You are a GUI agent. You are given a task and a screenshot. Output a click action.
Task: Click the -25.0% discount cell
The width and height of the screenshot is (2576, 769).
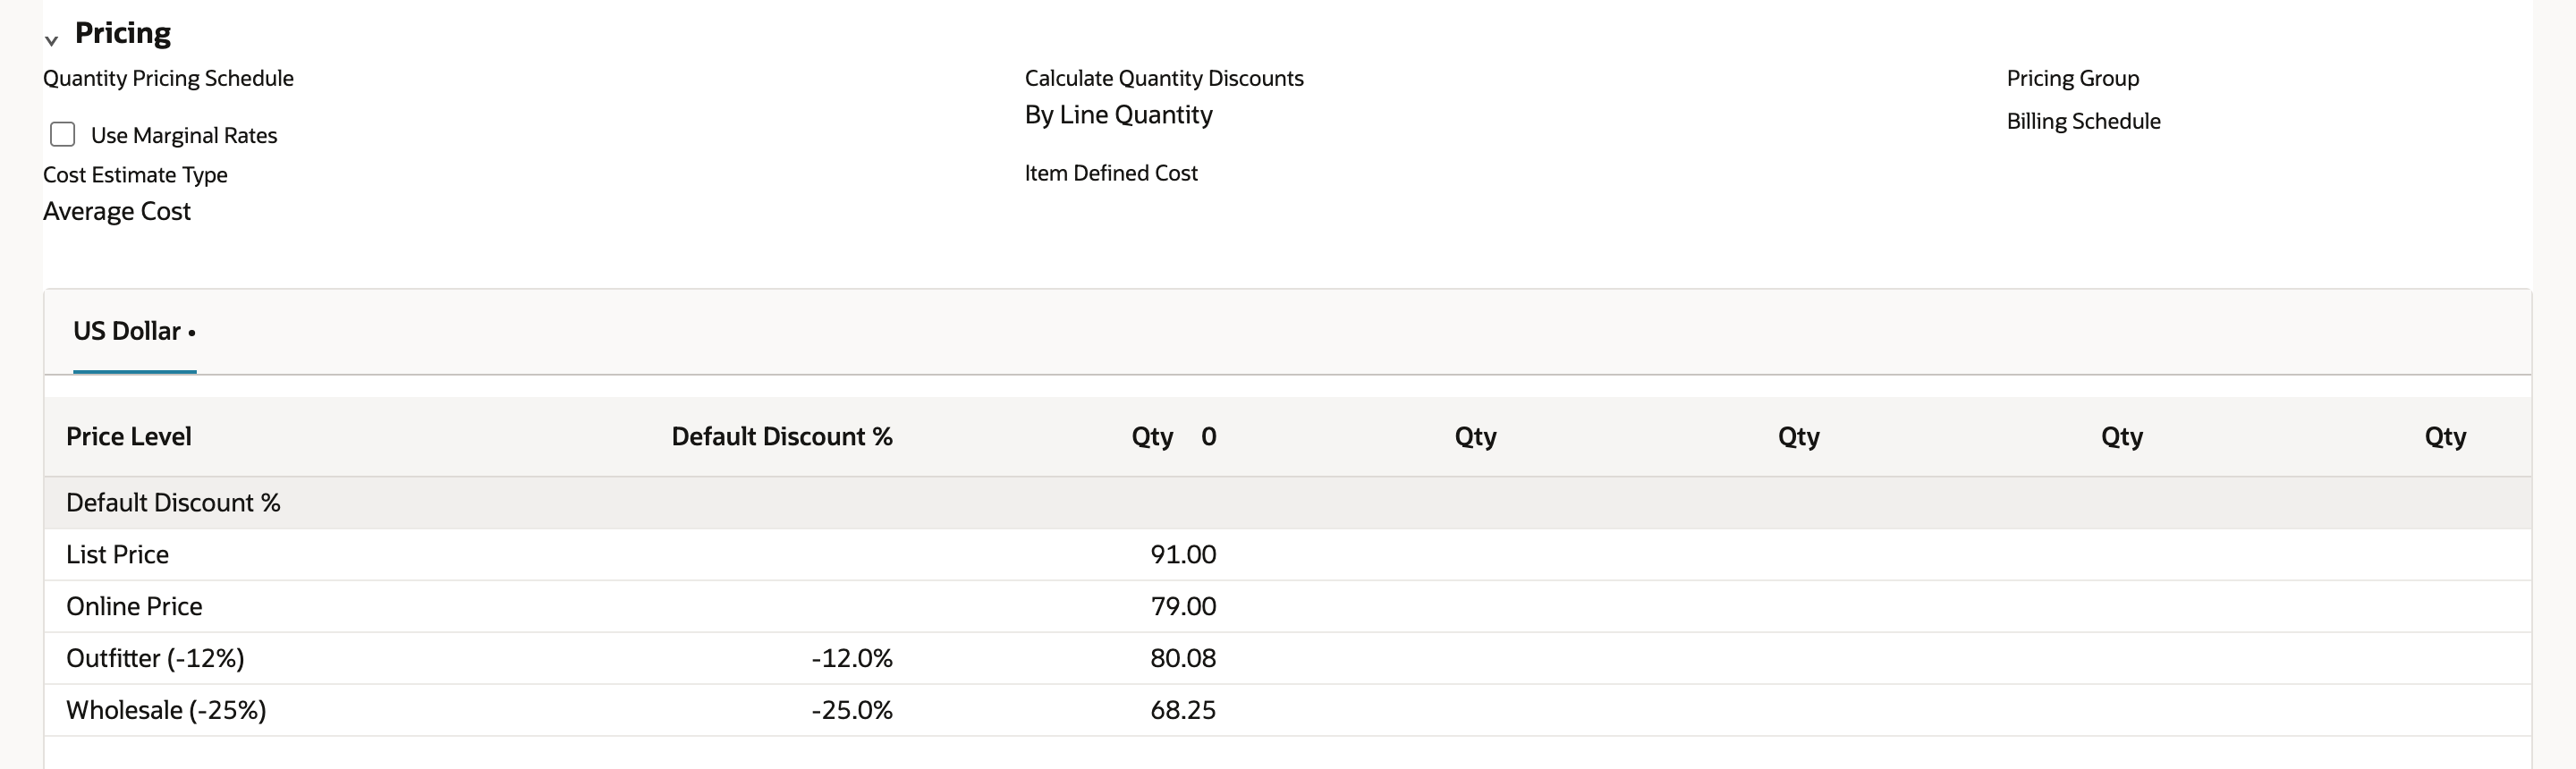[x=852, y=711]
